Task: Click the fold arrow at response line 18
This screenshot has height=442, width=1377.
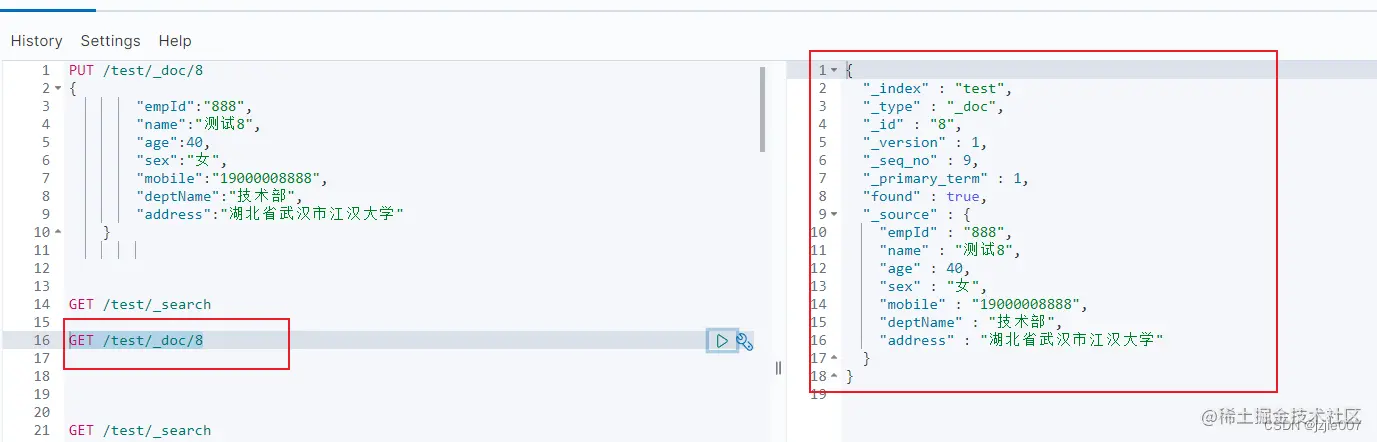Action: [834, 377]
